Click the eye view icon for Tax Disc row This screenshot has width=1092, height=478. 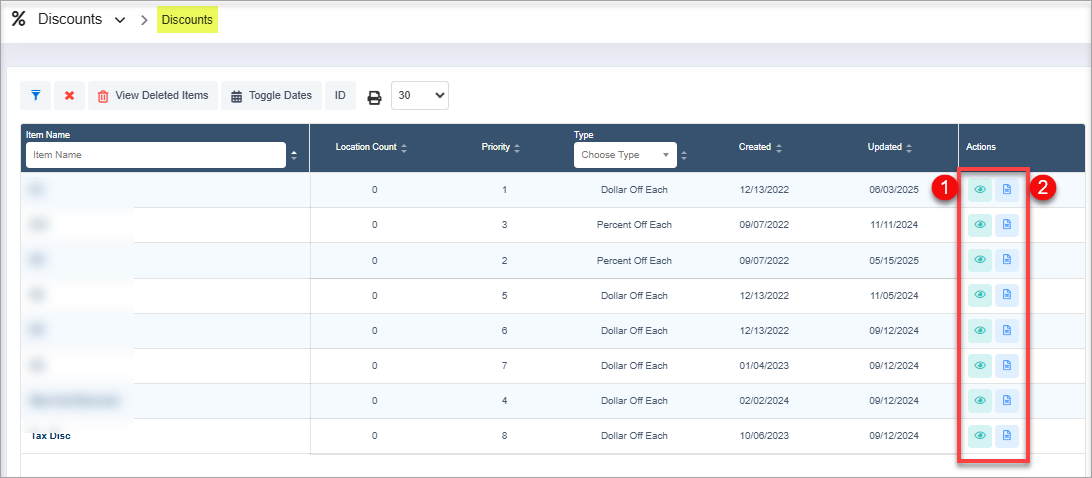click(980, 435)
